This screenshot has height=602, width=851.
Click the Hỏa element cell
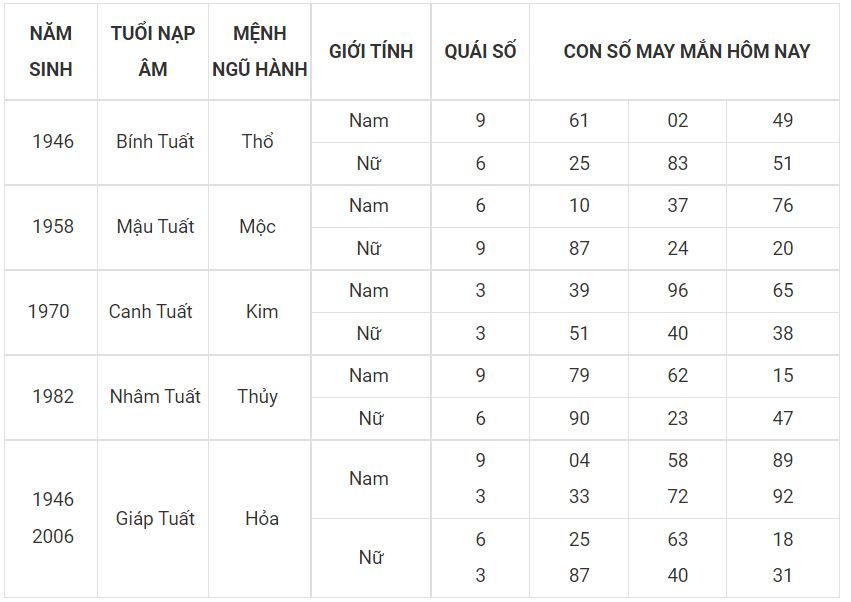point(262,518)
